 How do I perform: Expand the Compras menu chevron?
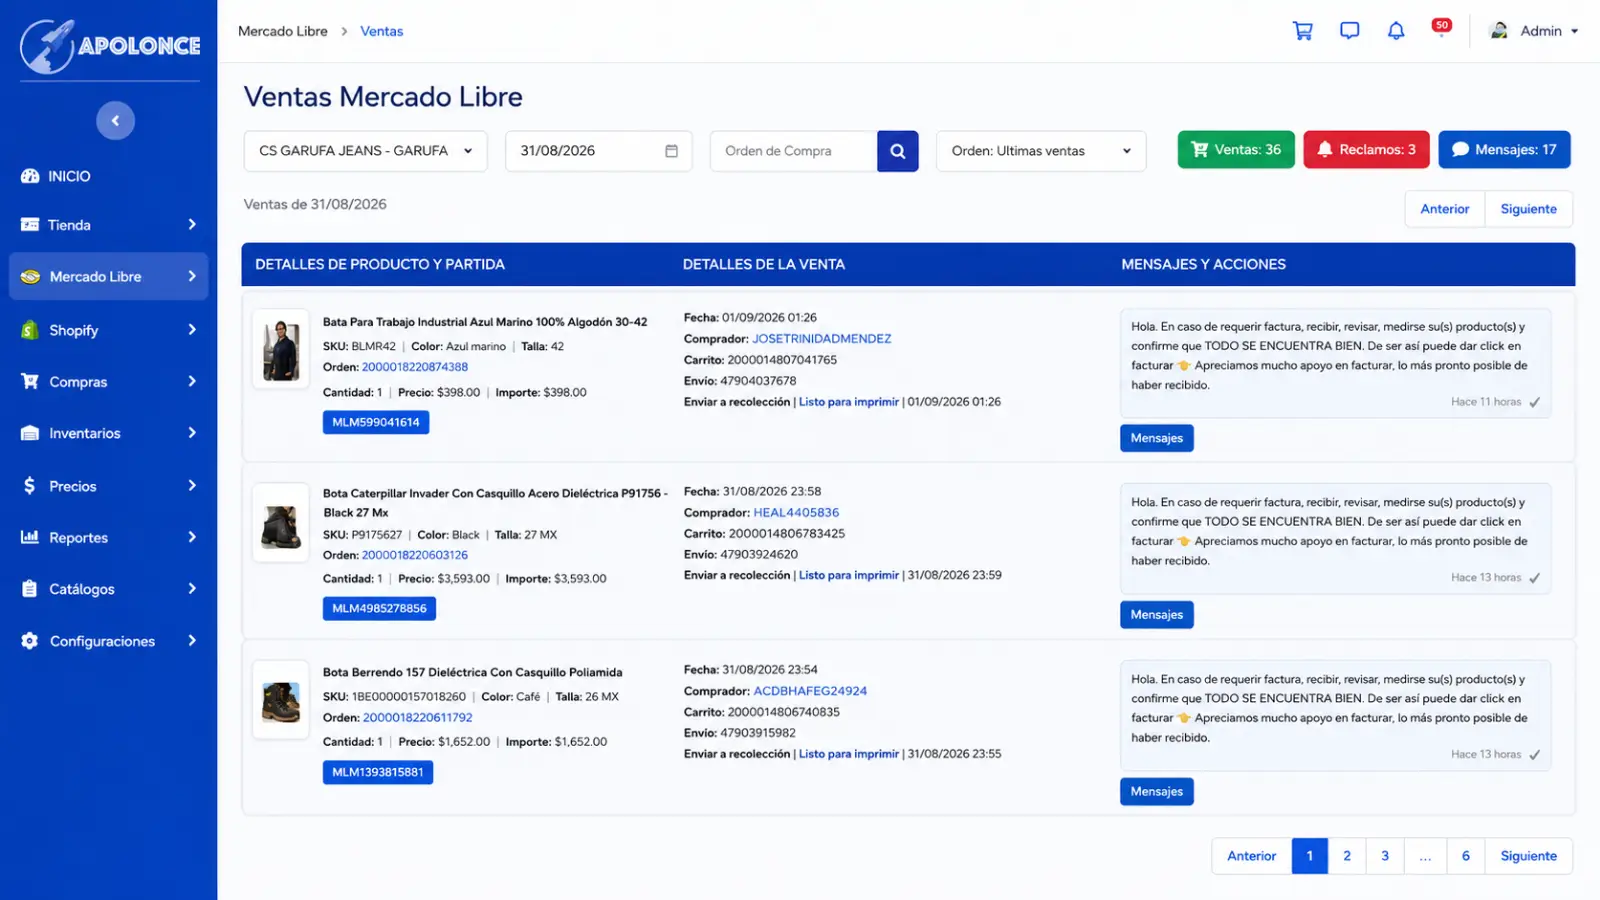pyautogui.click(x=192, y=381)
